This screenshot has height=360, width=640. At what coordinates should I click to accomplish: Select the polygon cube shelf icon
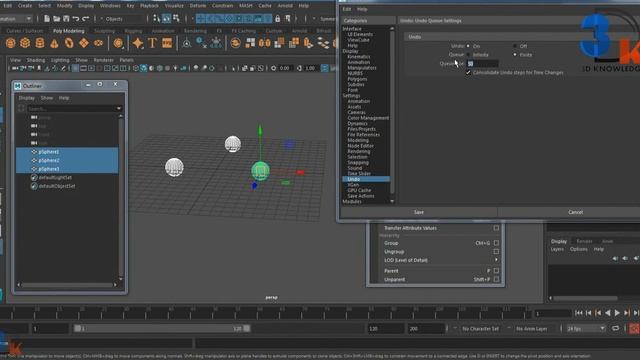point(25,43)
